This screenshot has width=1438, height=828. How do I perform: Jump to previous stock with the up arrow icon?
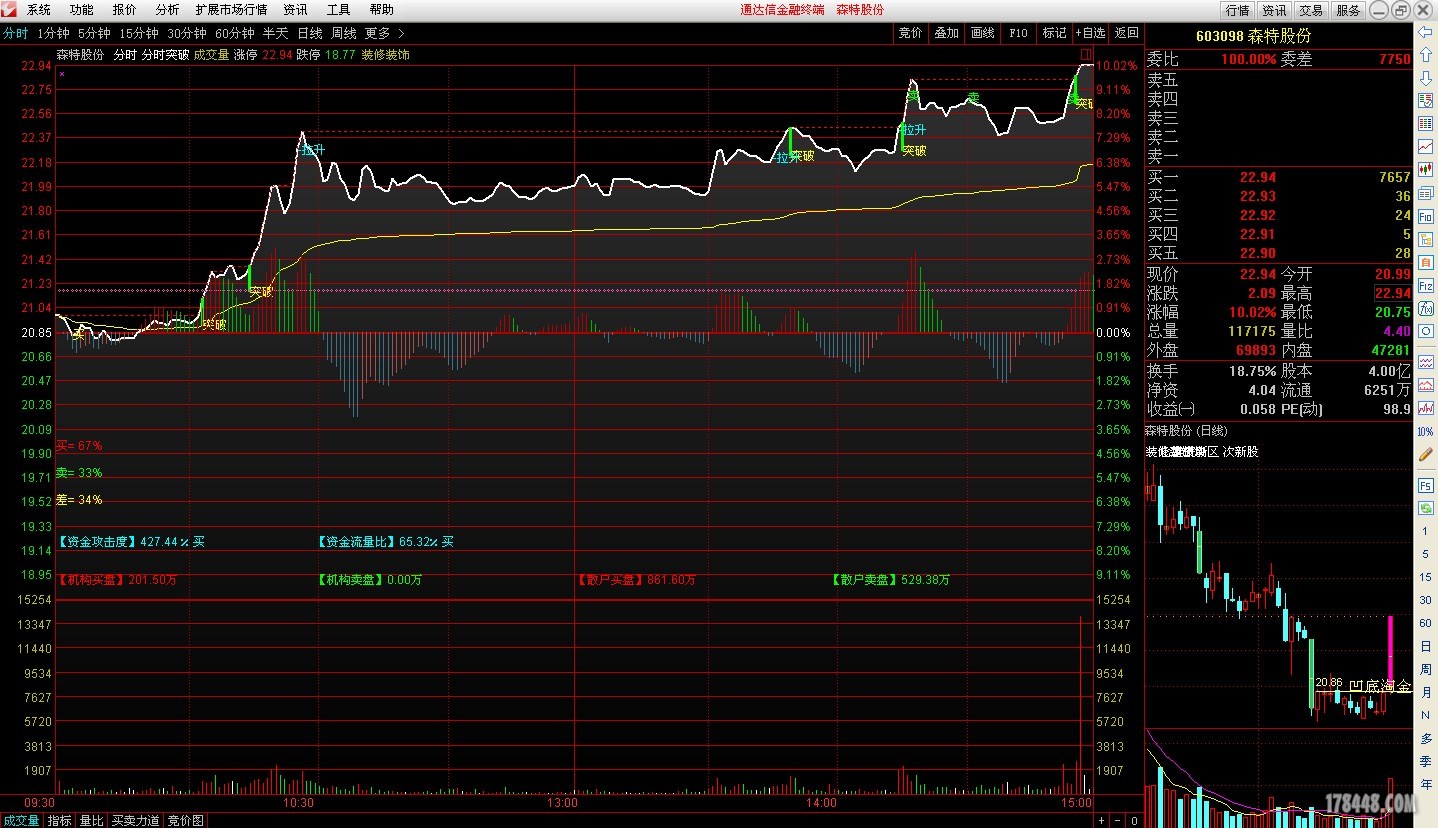1425,56
